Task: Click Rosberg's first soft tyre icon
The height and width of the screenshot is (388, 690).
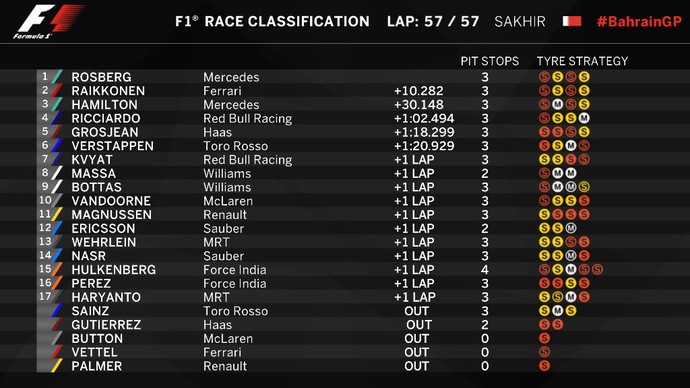Action: pyautogui.click(x=544, y=77)
